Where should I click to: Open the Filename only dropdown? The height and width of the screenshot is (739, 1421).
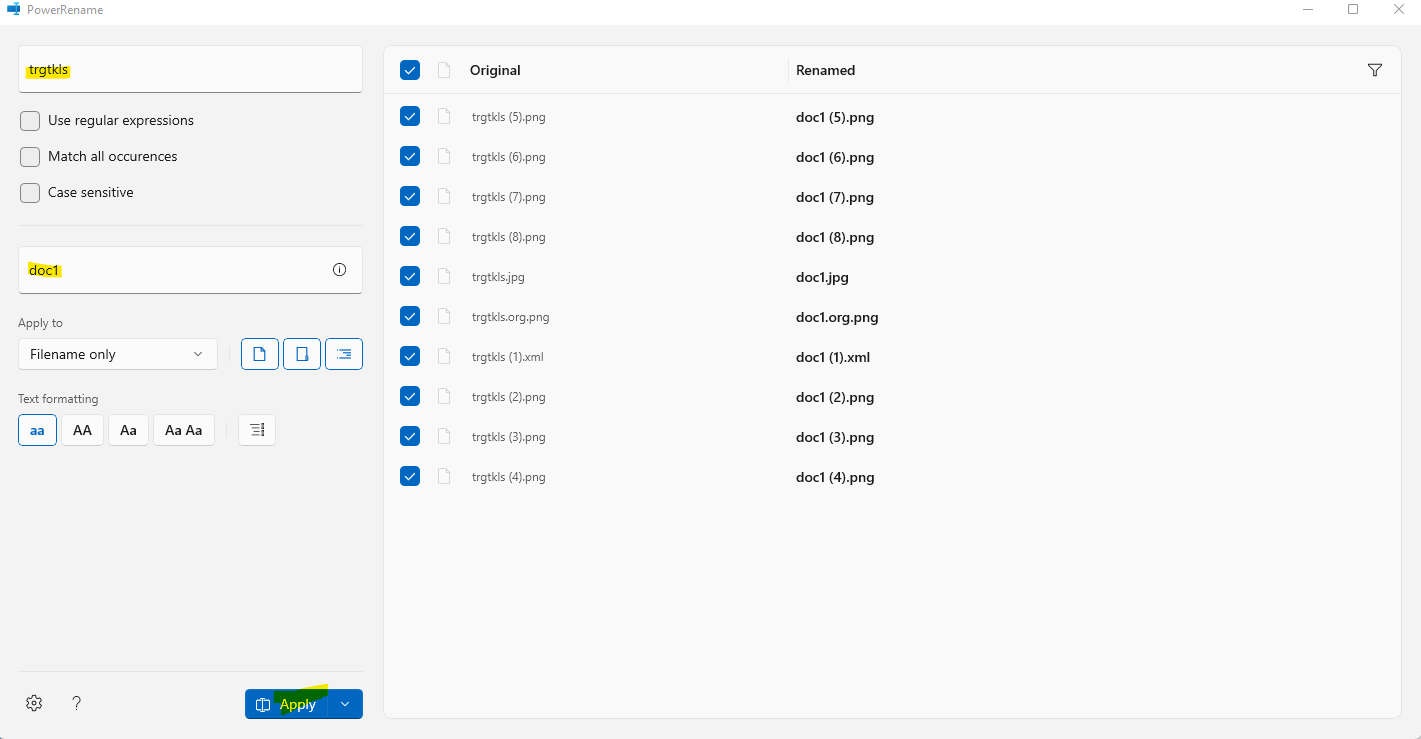(x=117, y=354)
